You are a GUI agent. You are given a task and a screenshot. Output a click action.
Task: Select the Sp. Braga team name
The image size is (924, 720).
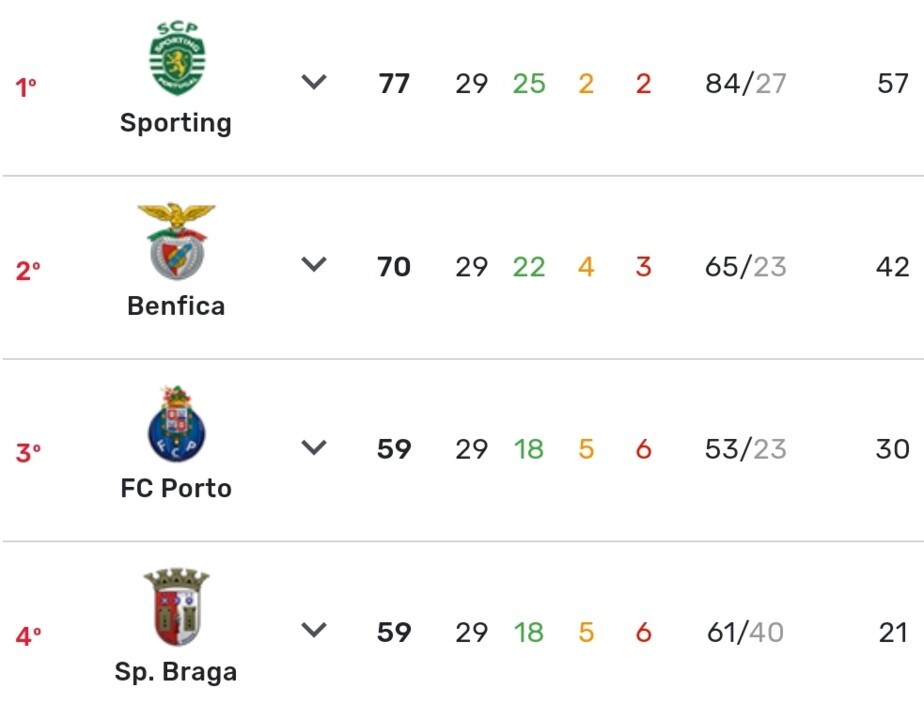[x=176, y=671]
